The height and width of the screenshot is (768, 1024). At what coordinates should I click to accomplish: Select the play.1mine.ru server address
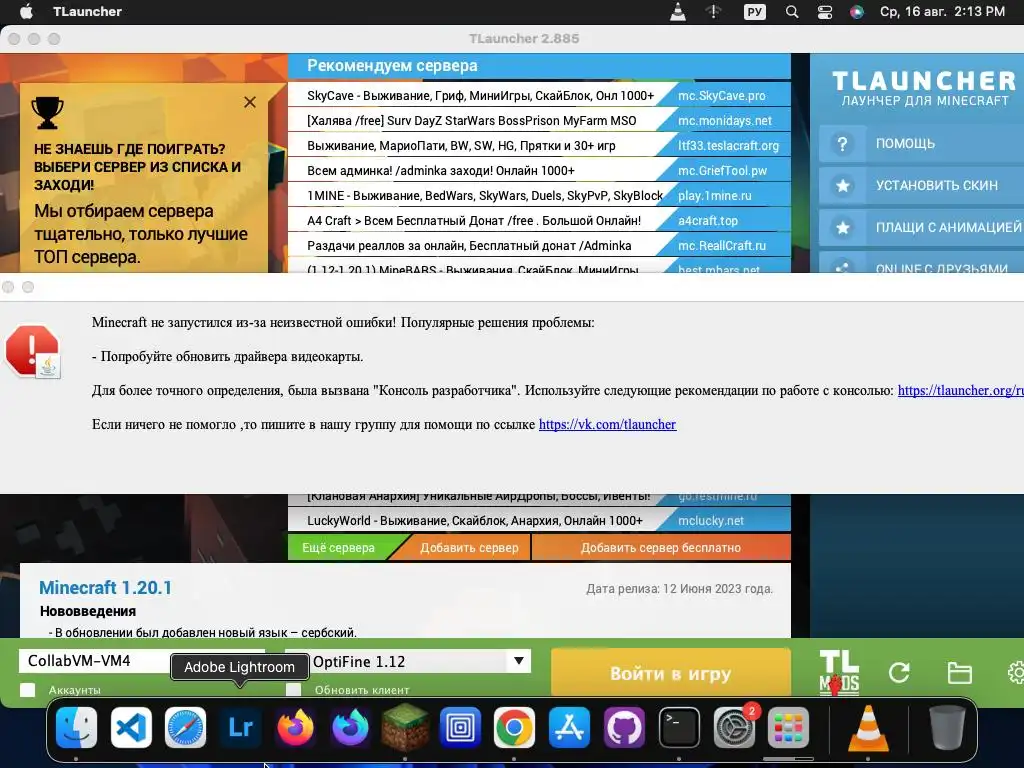coord(714,195)
